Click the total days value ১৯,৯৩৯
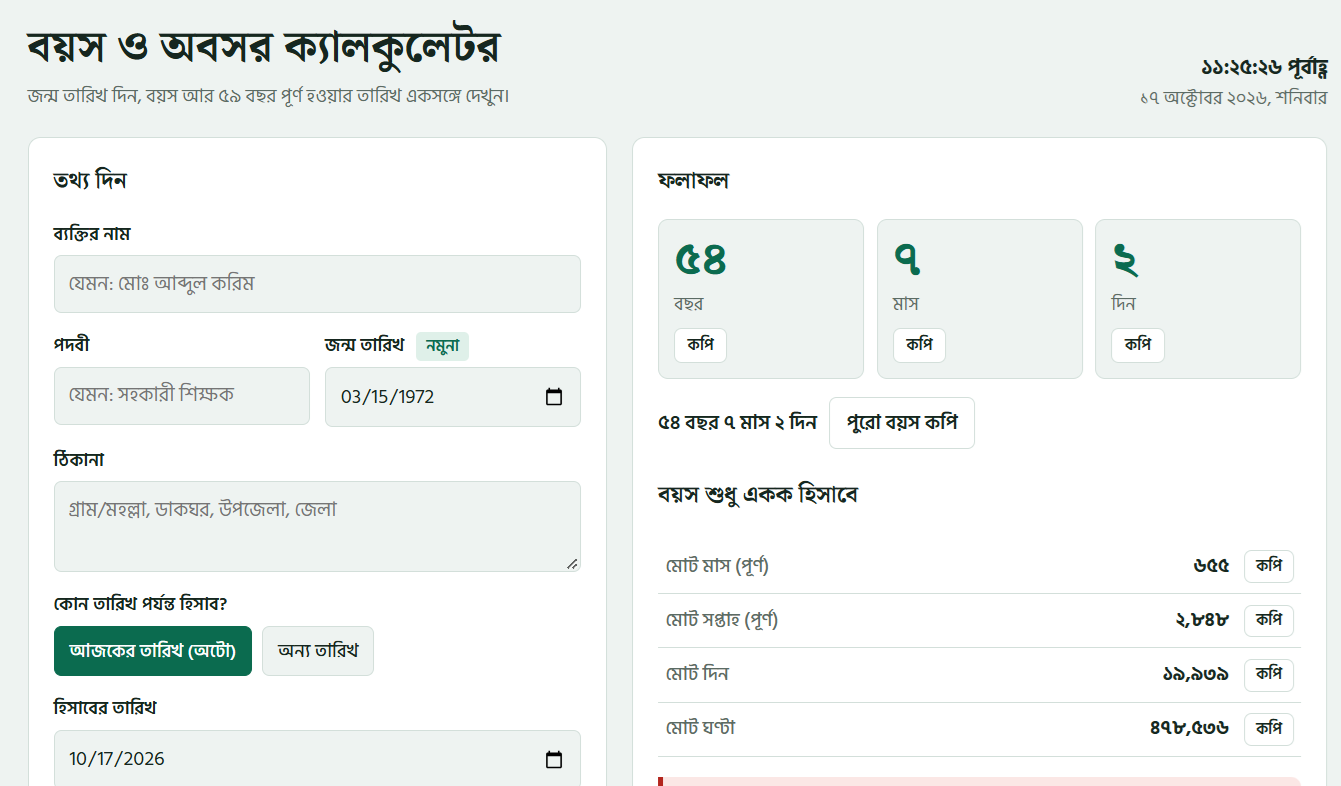This screenshot has width=1341, height=786. click(x=1196, y=675)
